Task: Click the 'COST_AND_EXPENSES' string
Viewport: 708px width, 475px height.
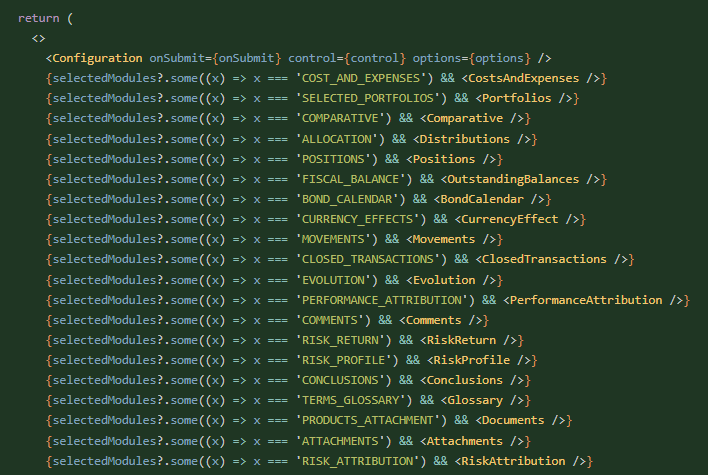Action: (x=361, y=79)
